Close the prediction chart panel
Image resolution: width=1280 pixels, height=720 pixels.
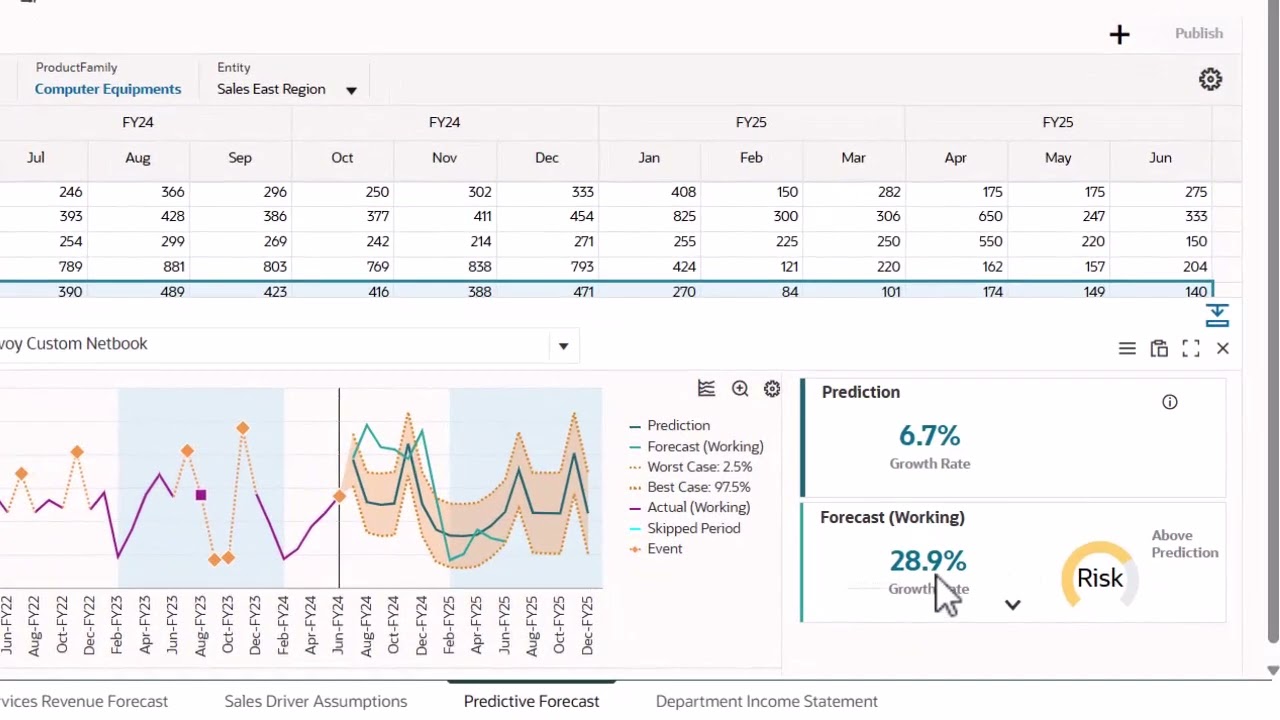point(1223,348)
